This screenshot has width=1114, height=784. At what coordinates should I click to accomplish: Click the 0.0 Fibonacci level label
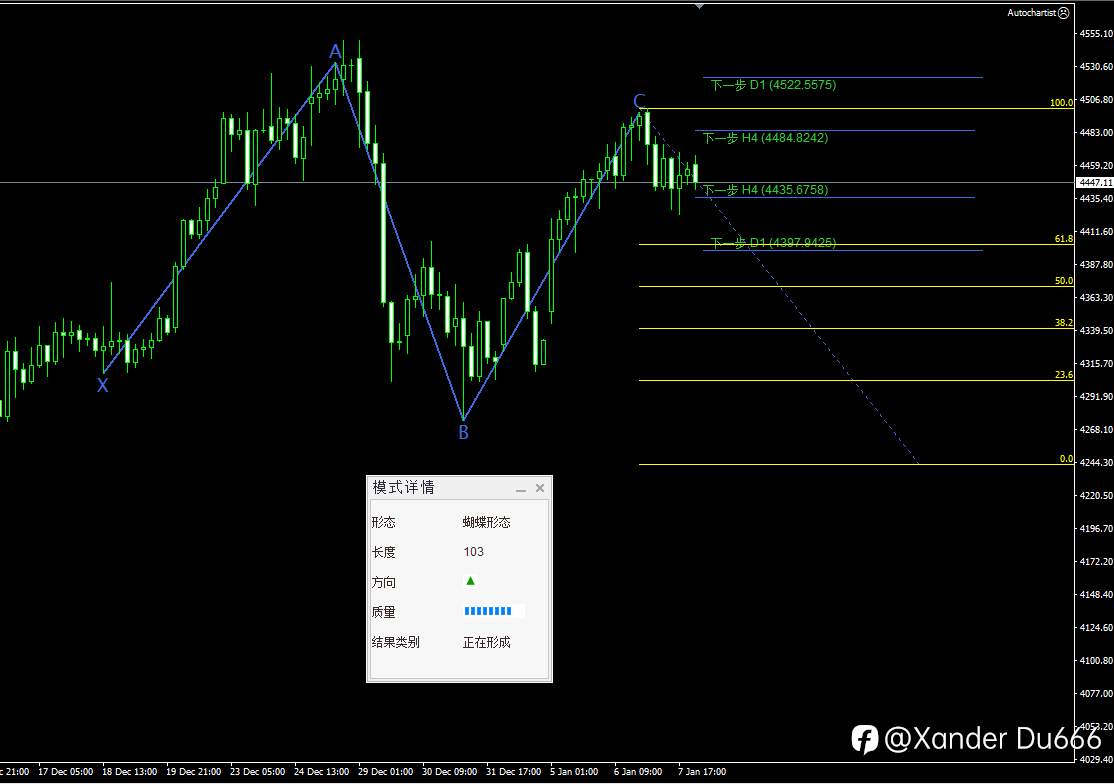tap(1066, 459)
